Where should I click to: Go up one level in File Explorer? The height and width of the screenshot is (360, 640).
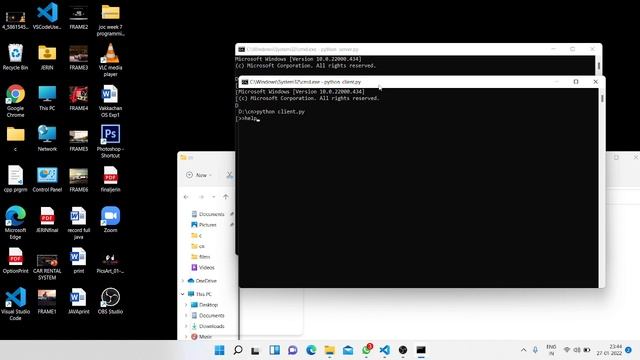click(226, 197)
